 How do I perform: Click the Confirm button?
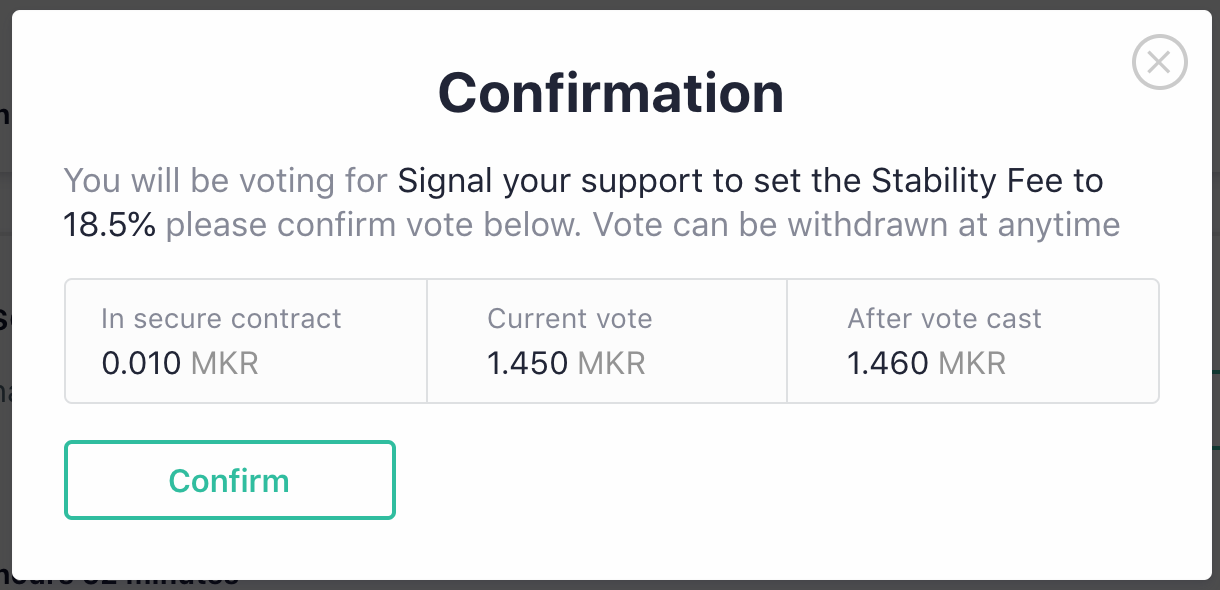pos(230,480)
